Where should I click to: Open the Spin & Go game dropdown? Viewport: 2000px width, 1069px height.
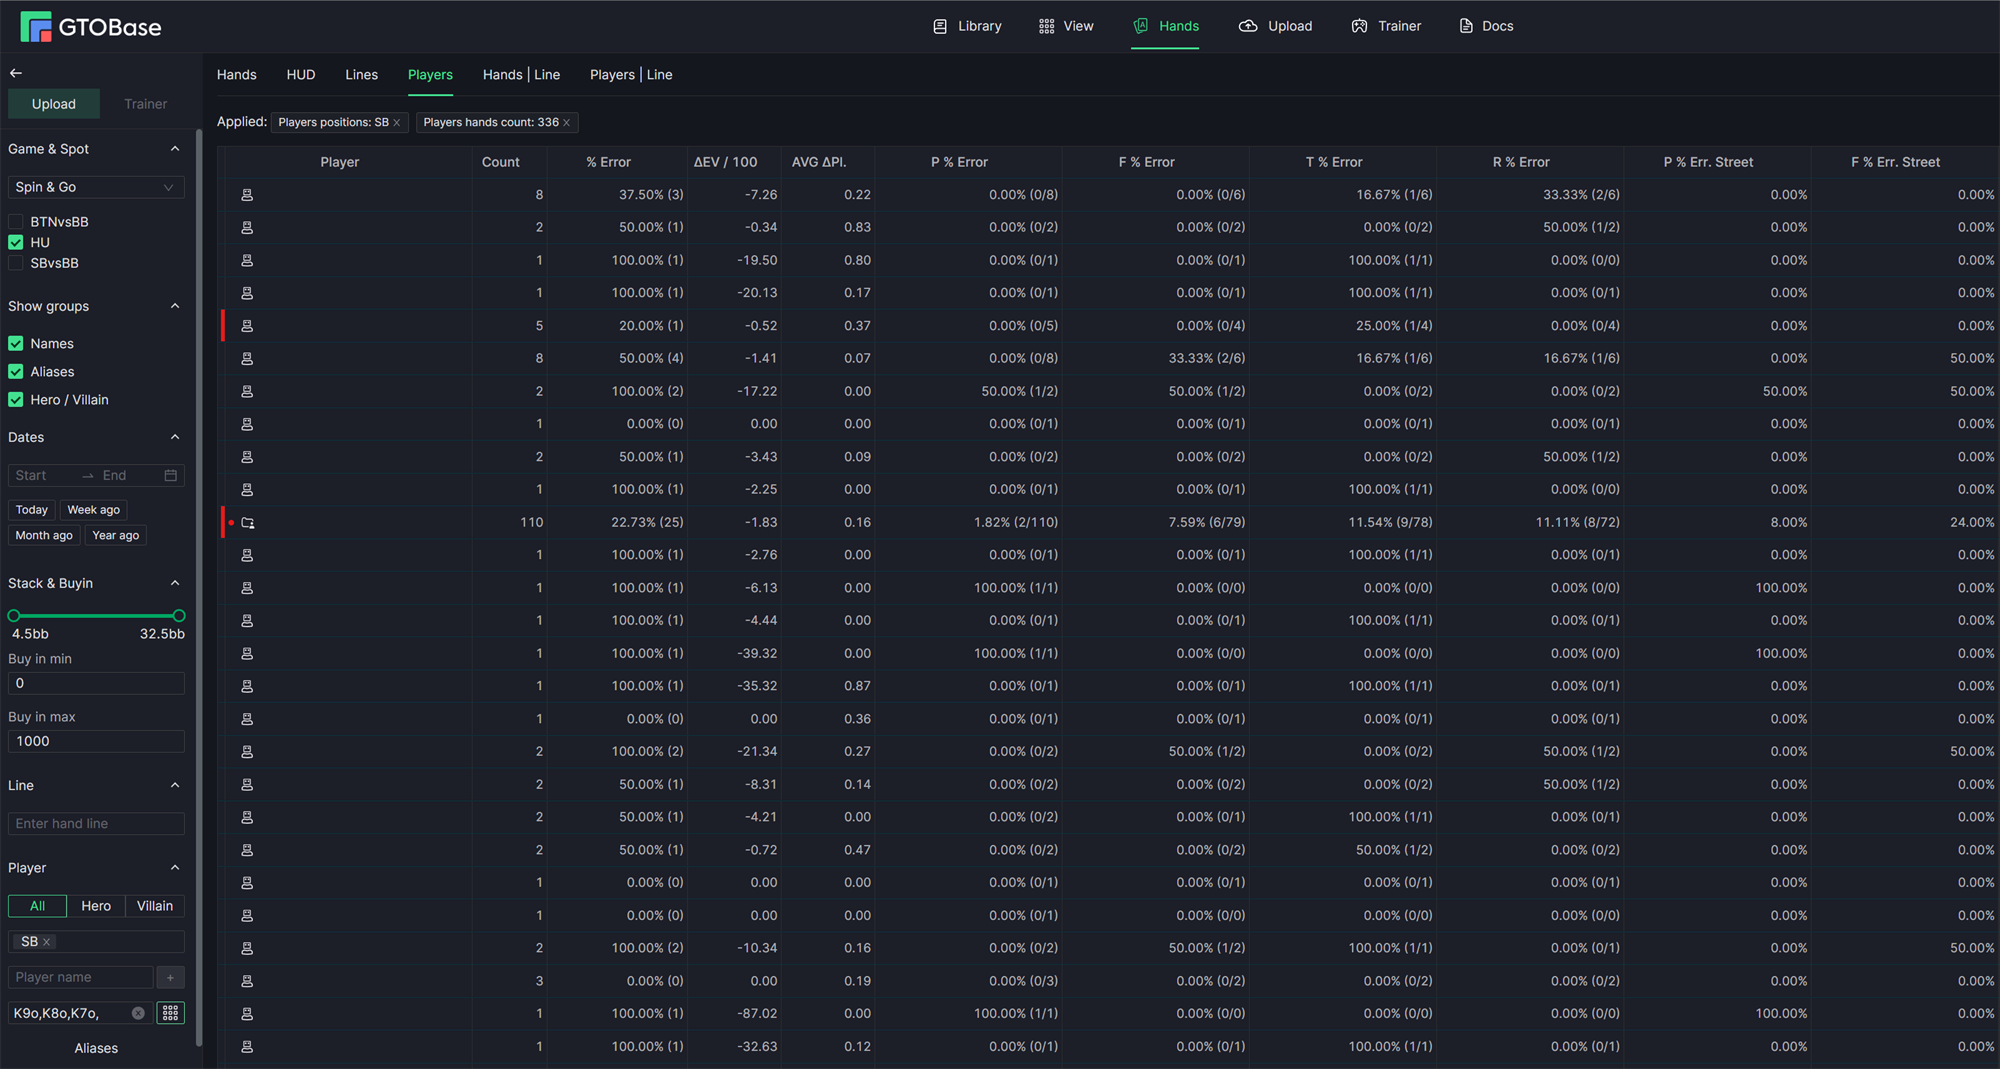(96, 187)
